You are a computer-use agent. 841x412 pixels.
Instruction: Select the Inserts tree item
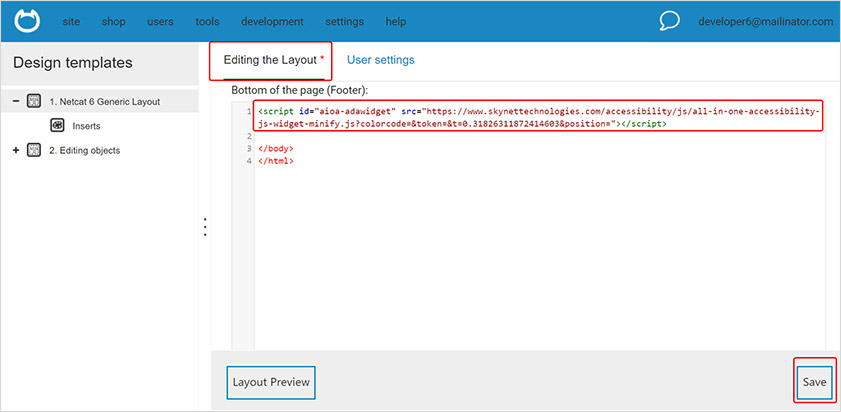point(86,126)
